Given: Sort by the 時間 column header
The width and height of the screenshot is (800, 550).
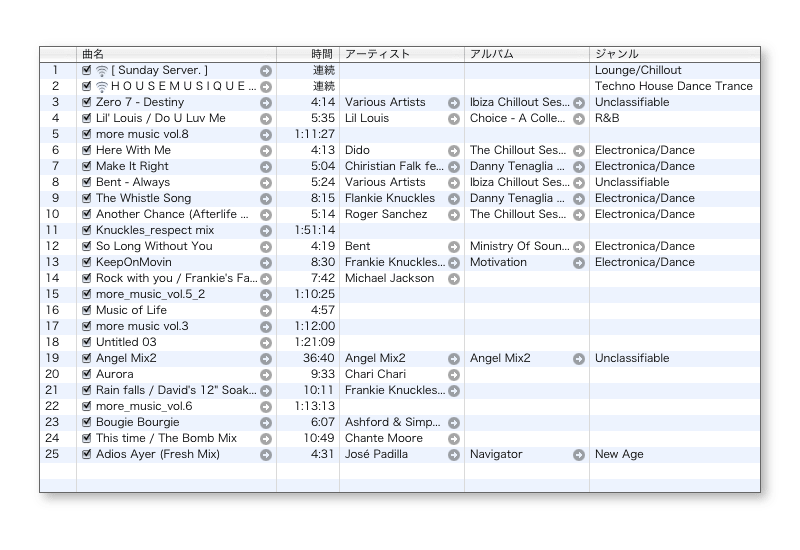Looking at the screenshot, I should coord(308,54).
